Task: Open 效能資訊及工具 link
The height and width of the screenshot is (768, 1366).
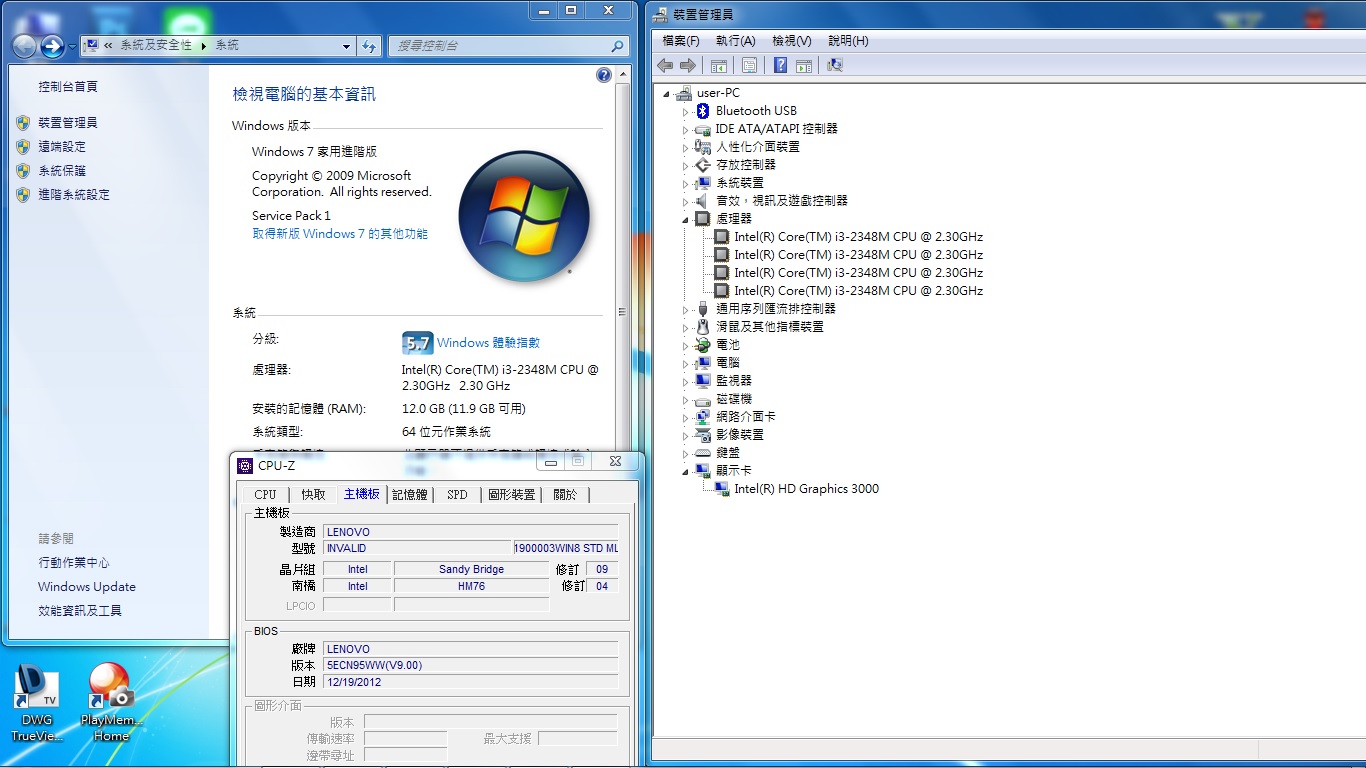Action: tap(80, 611)
